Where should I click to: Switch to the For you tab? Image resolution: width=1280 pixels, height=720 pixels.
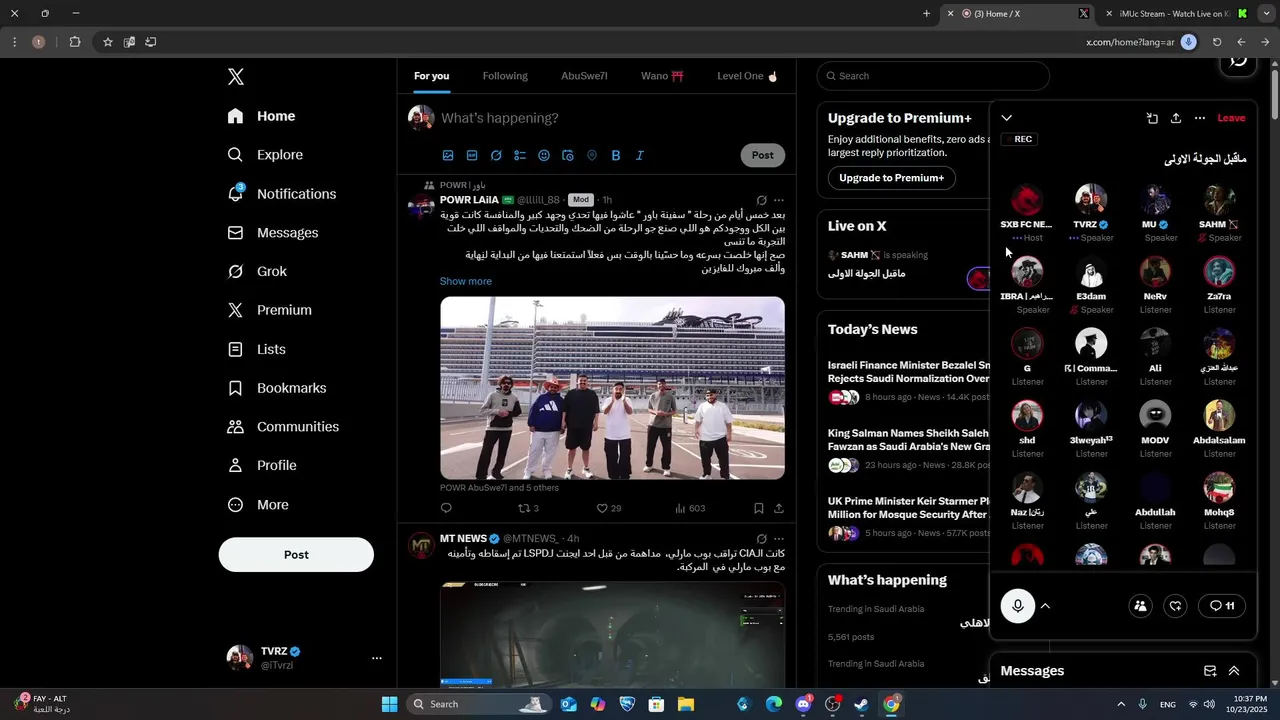tap(432, 76)
